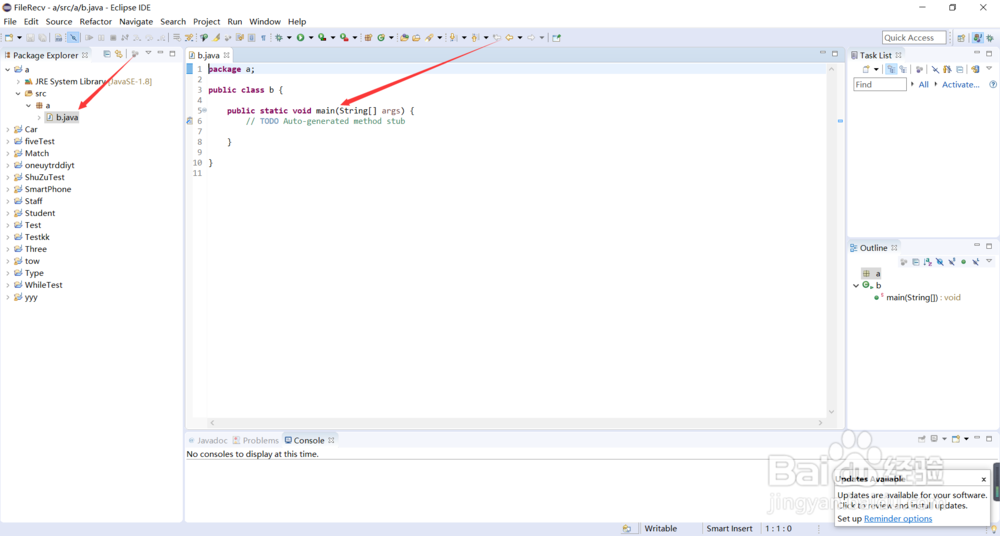Screen dimensions: 1000x536
Task: Toggle Hide Non-Public Members green dot
Action: [x=964, y=262]
